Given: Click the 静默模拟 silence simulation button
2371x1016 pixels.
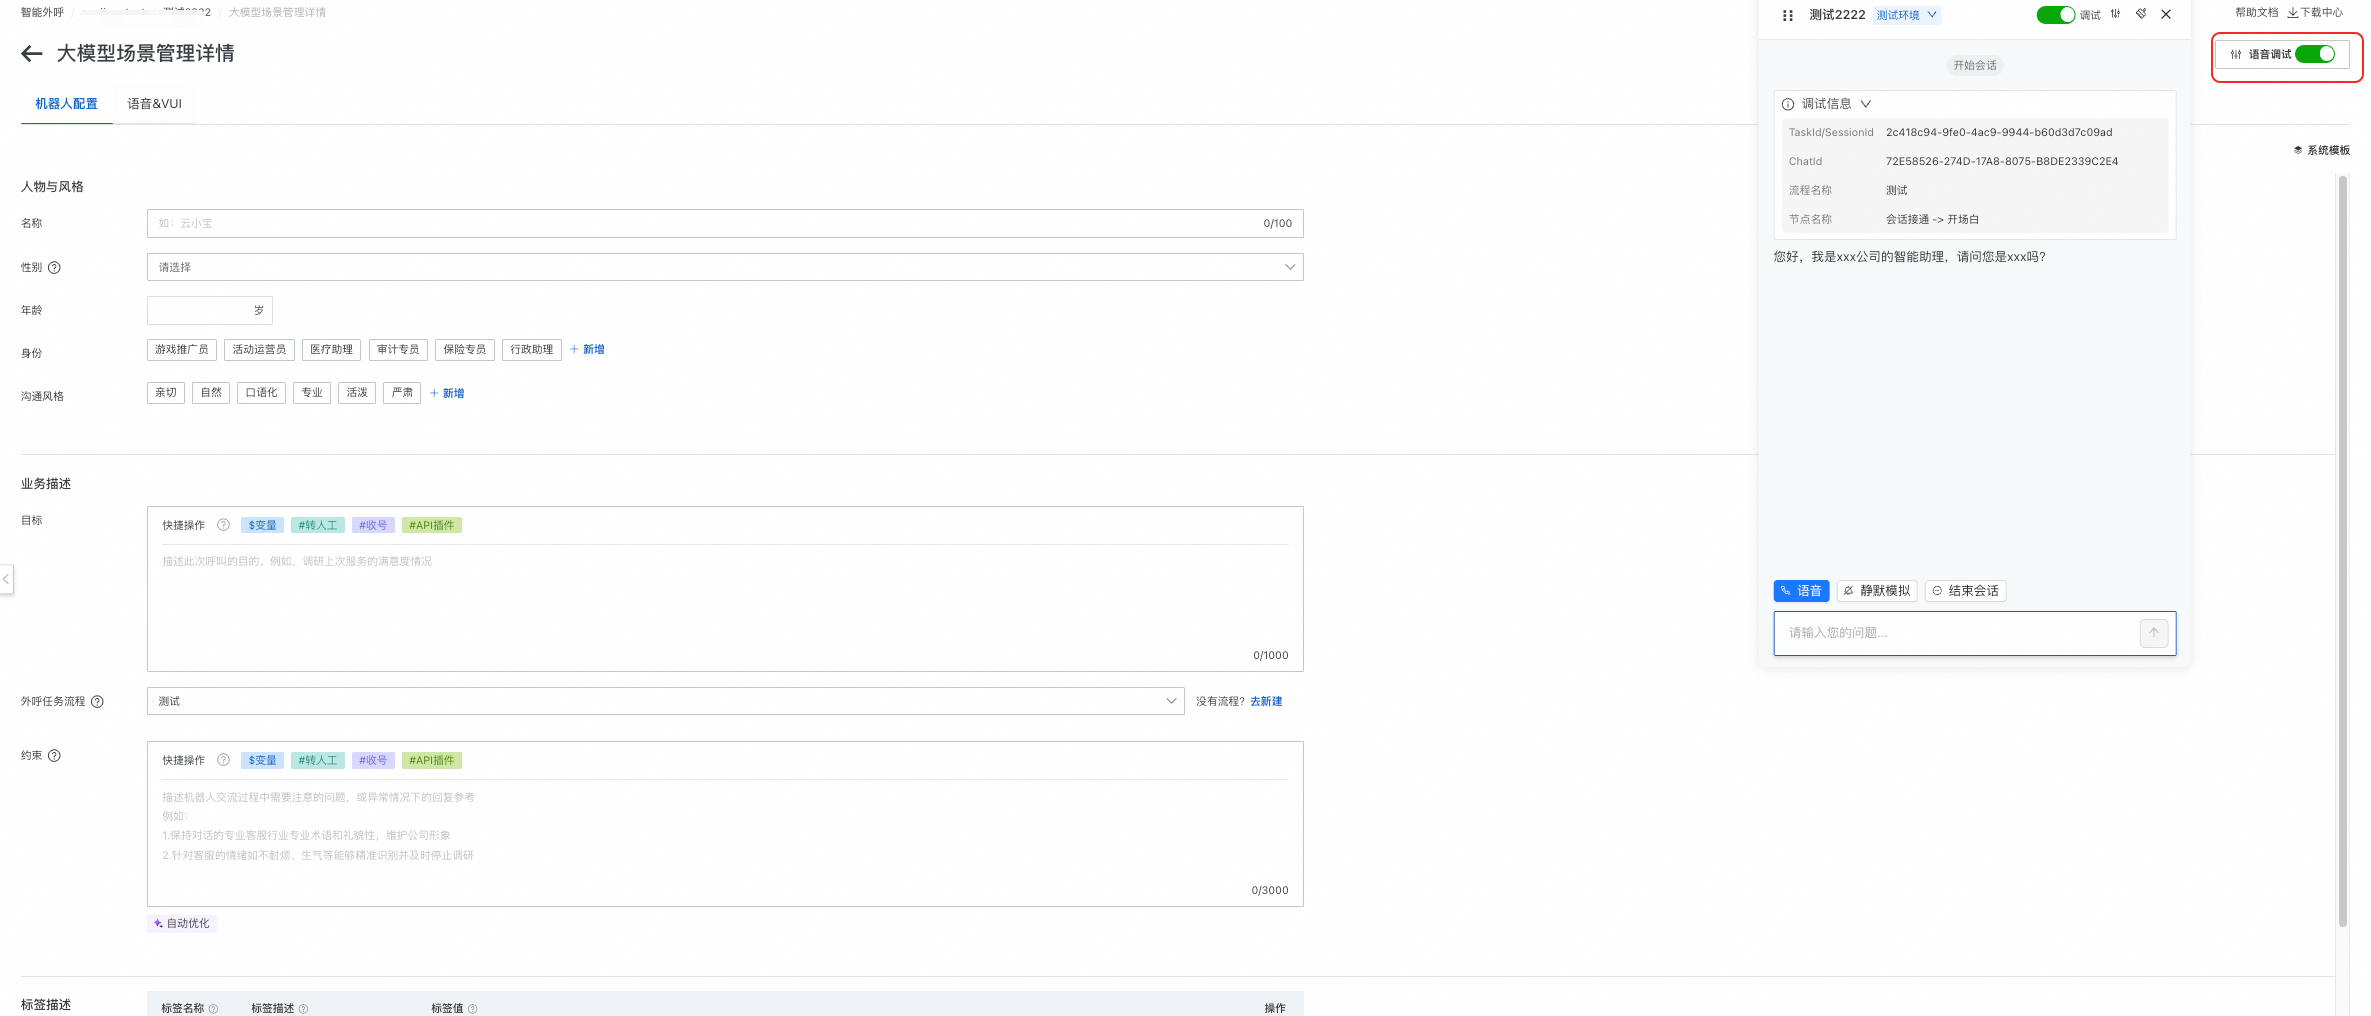Looking at the screenshot, I should pyautogui.click(x=1877, y=591).
